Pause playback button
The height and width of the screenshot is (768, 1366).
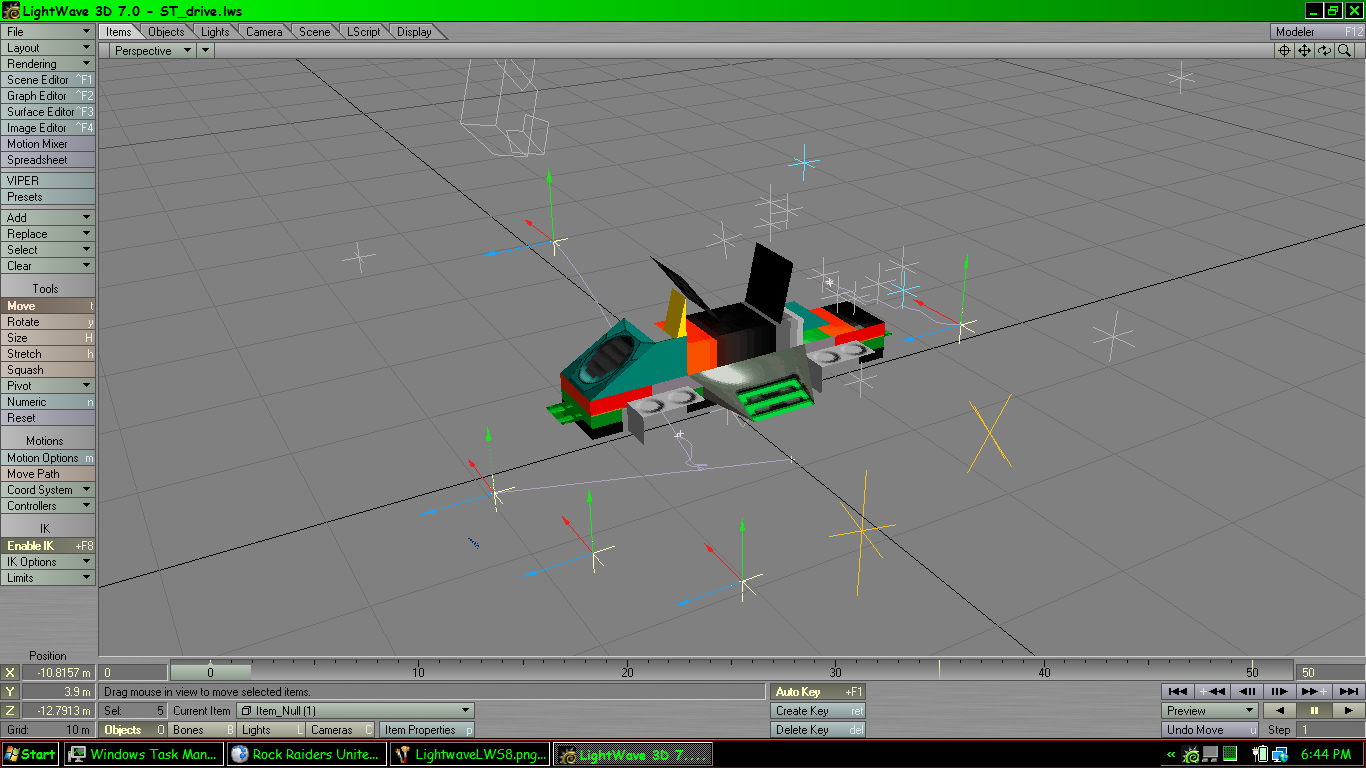[x=1314, y=710]
